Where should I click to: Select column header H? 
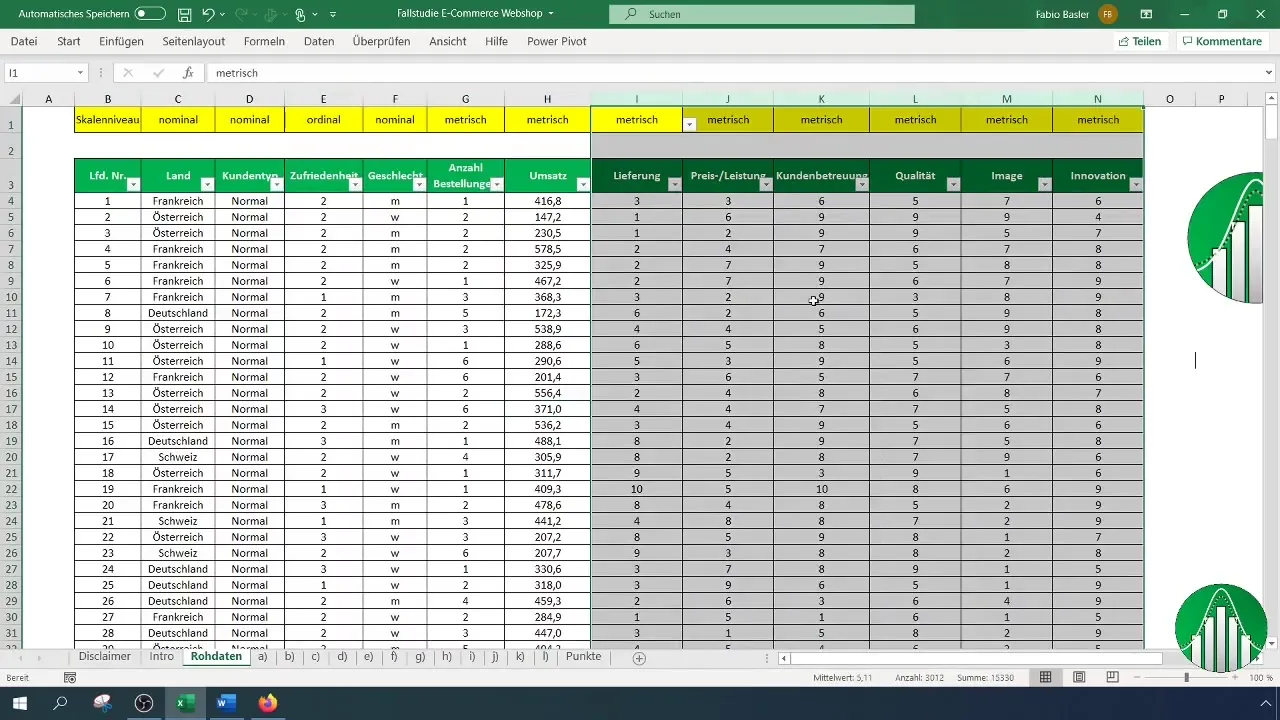(x=548, y=98)
